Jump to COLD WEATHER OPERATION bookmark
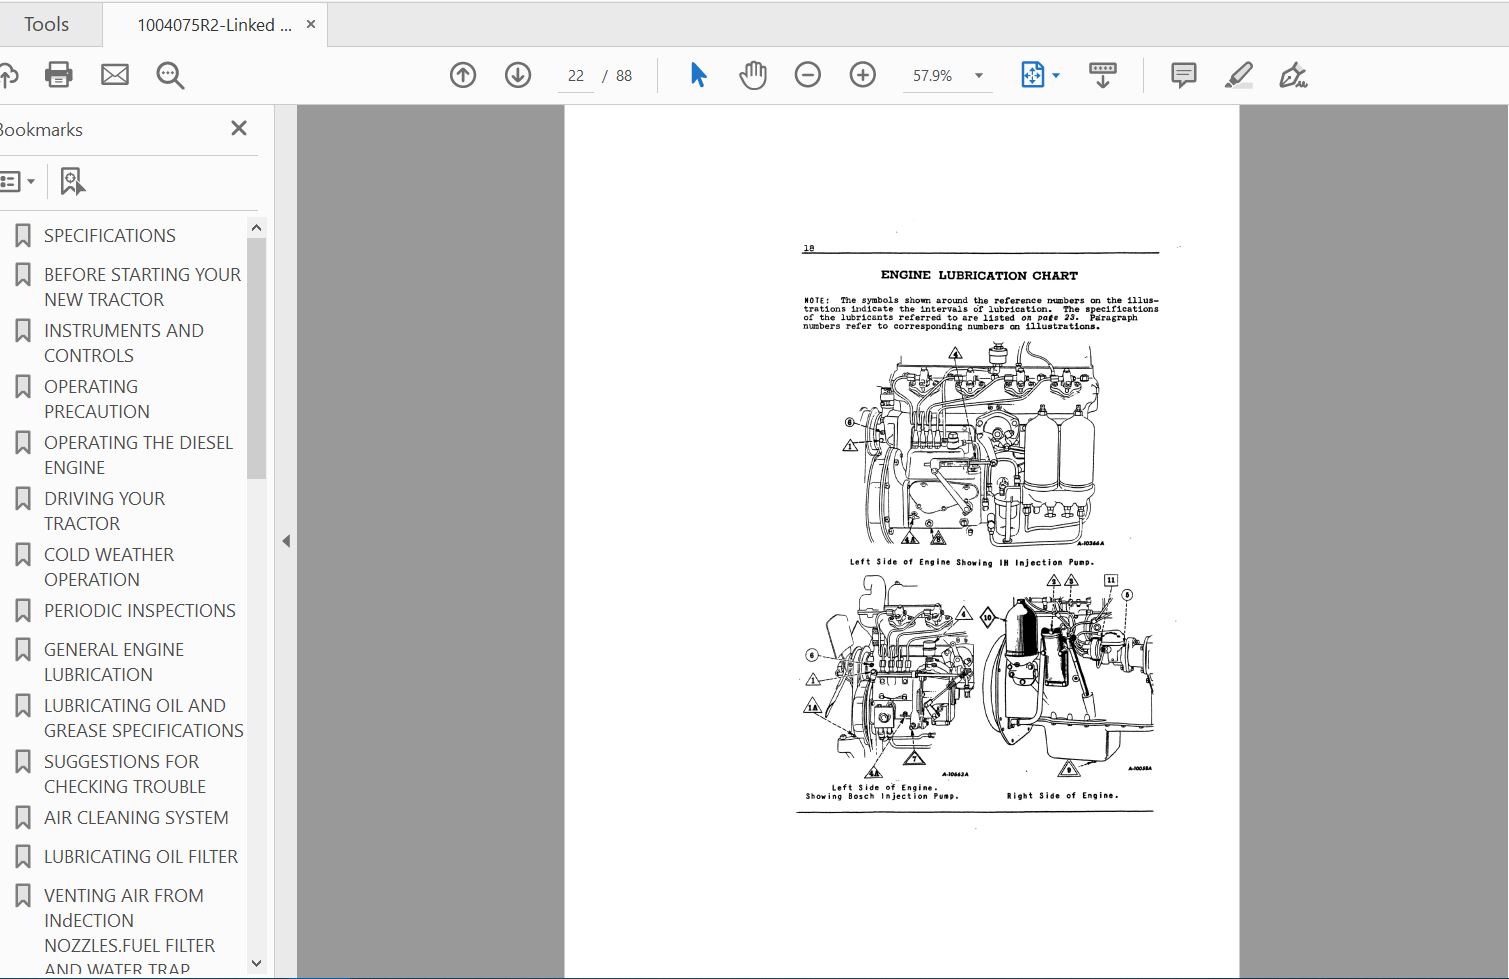The image size is (1509, 979). click(x=109, y=567)
